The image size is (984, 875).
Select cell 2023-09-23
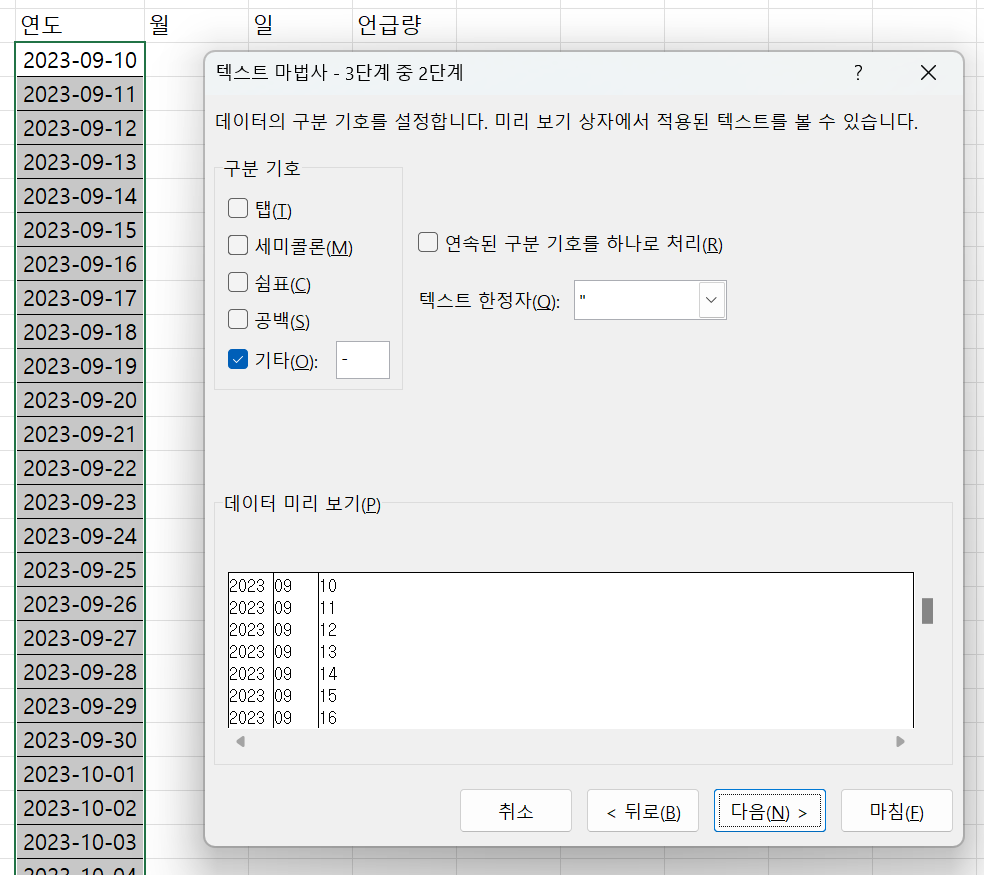click(x=80, y=502)
